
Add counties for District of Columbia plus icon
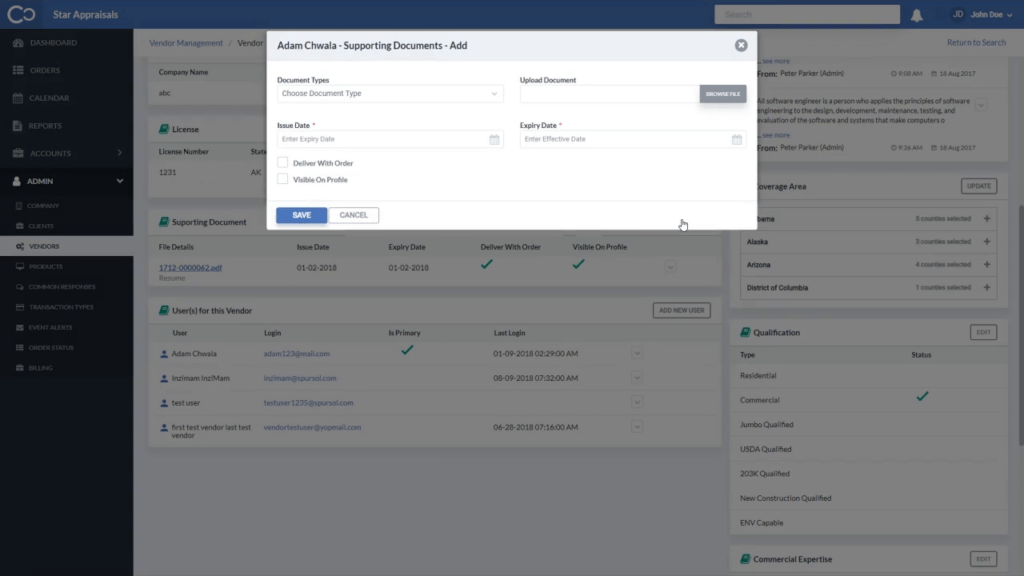(x=987, y=287)
